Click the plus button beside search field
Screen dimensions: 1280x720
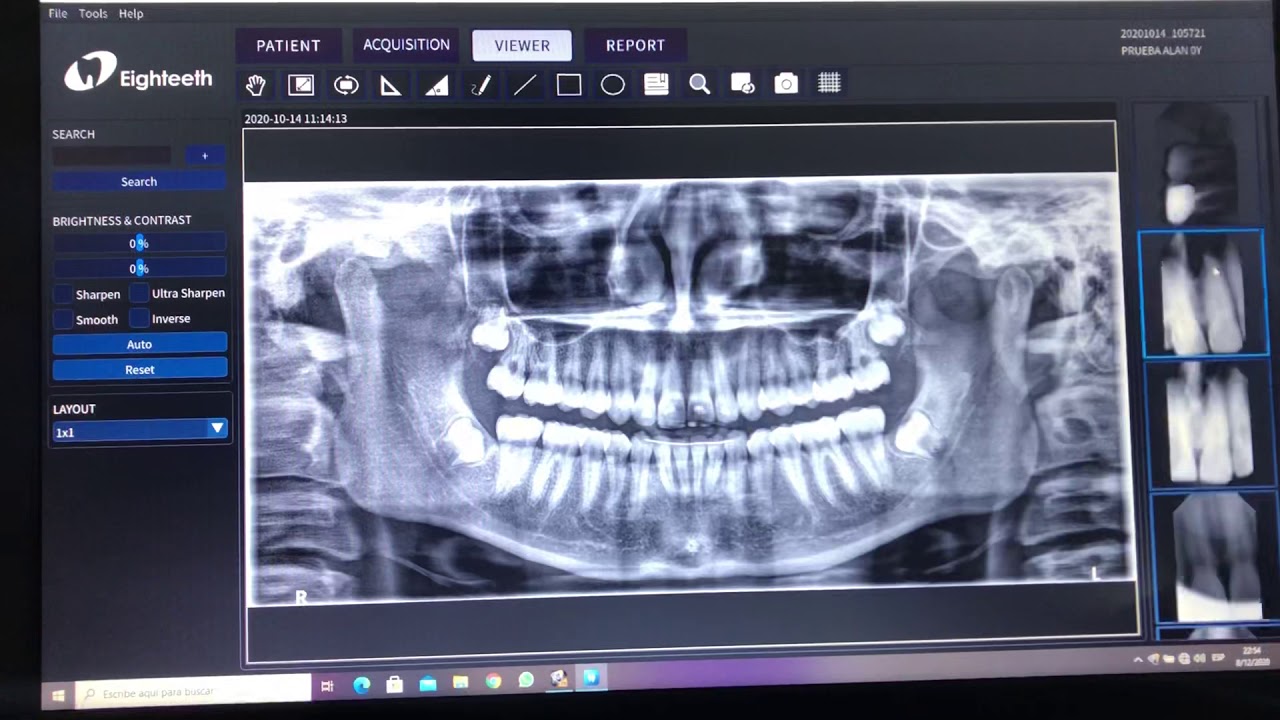pos(205,156)
